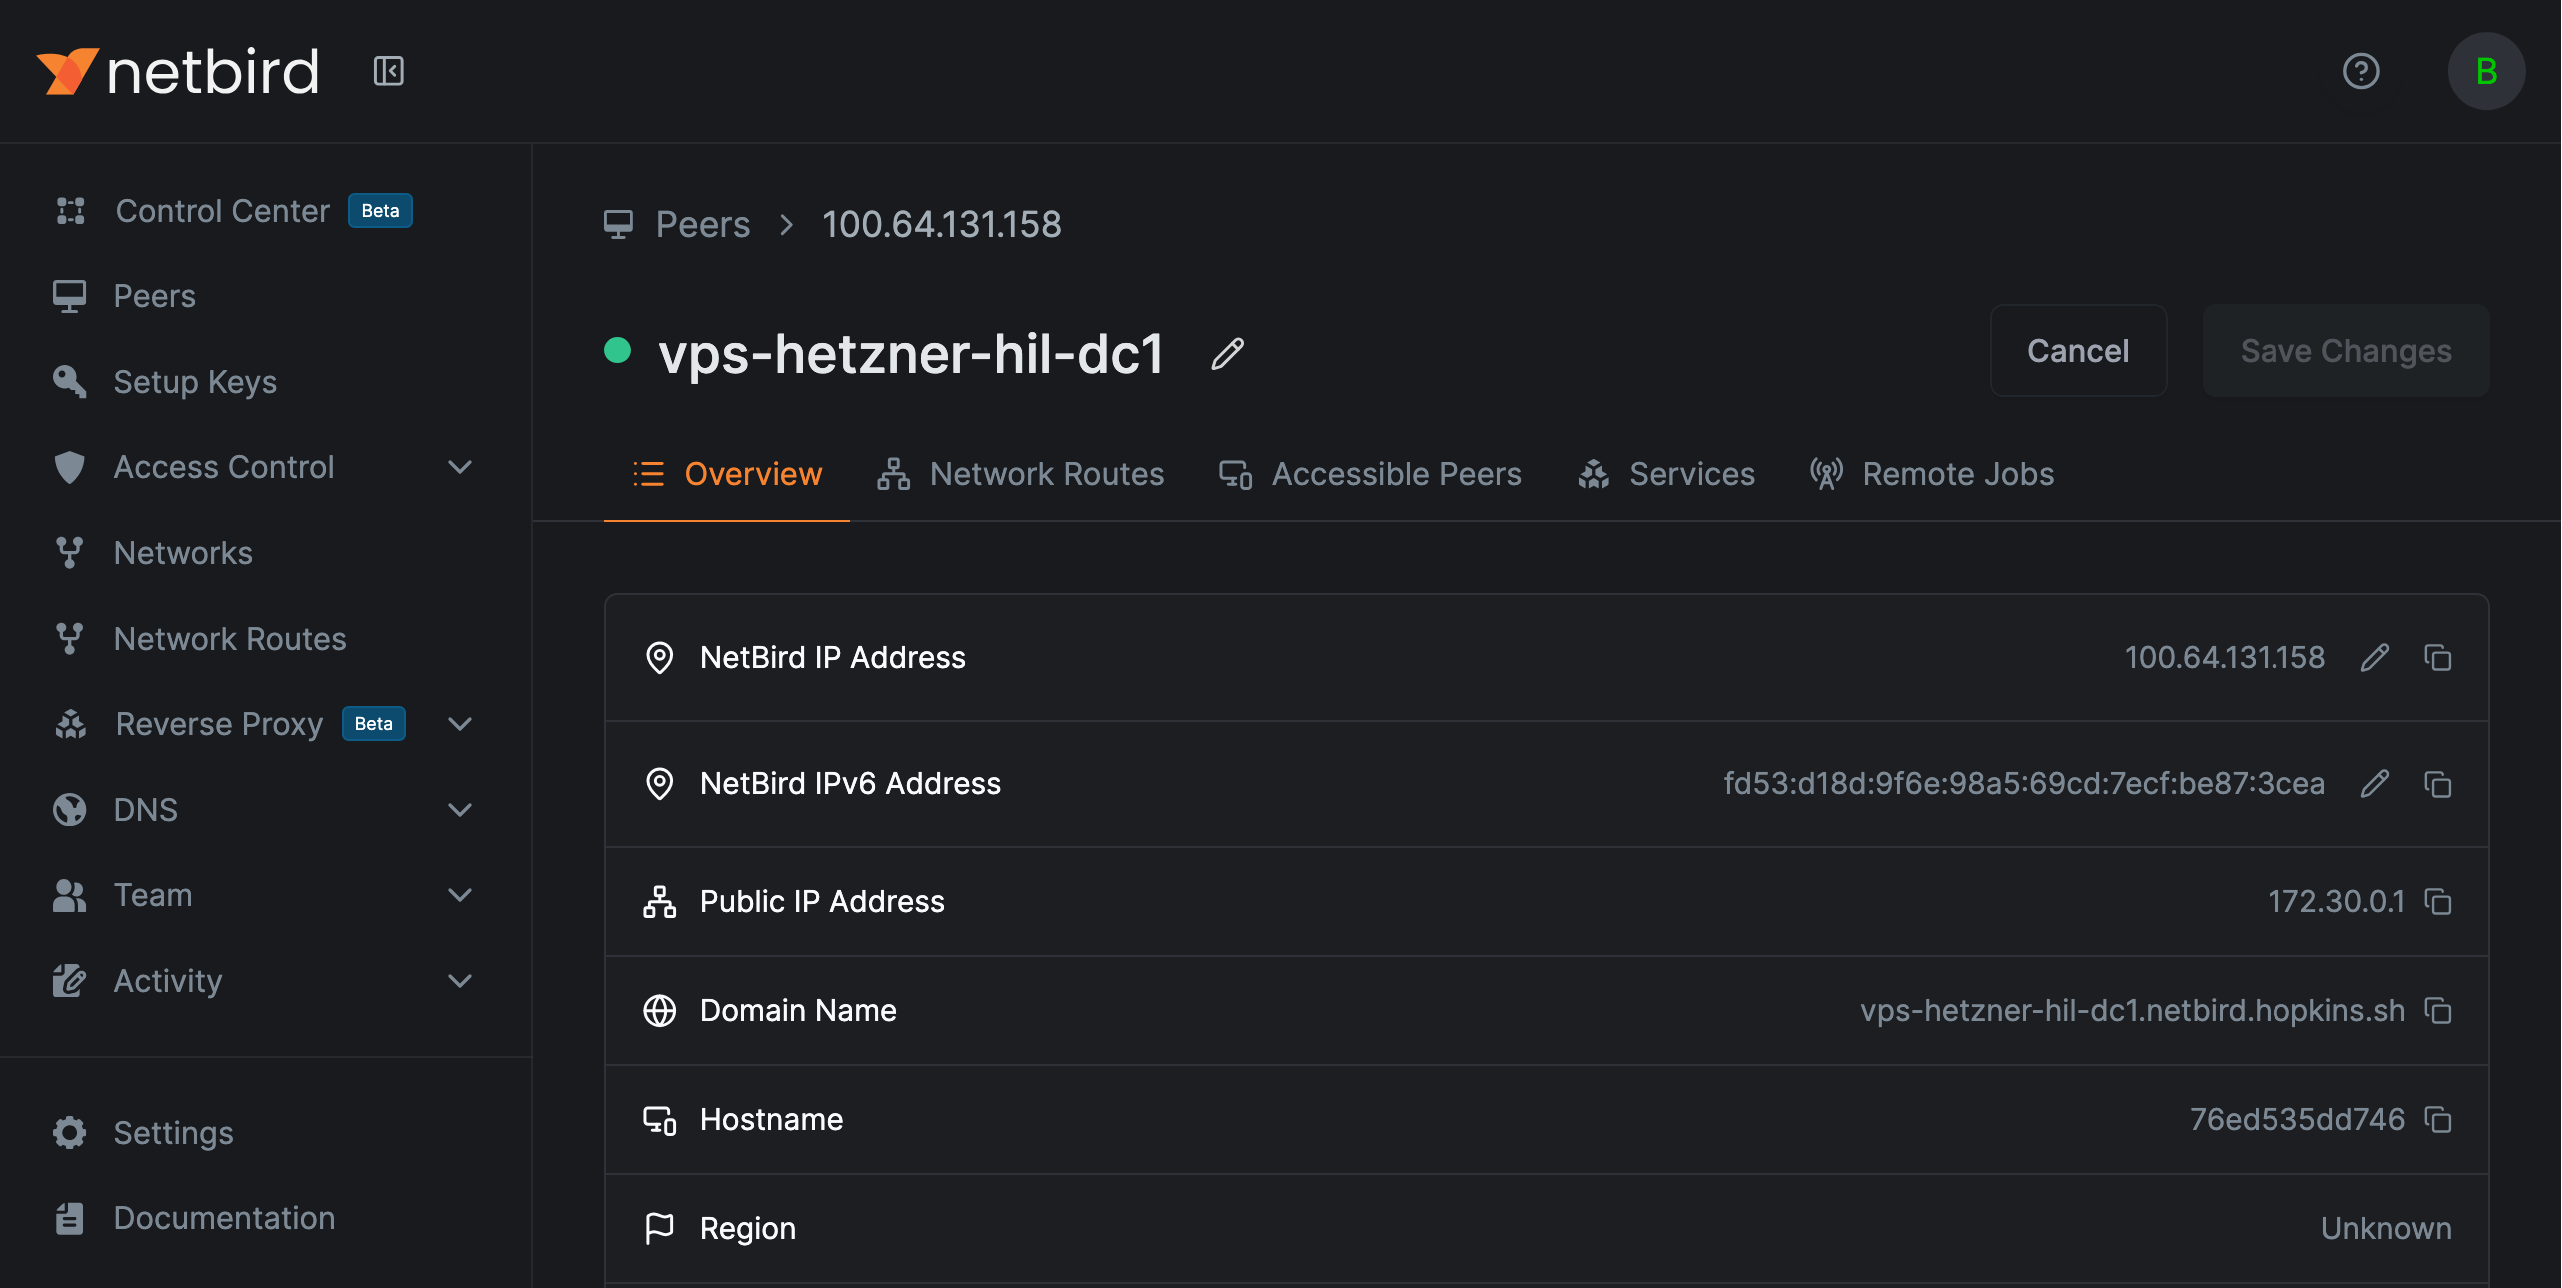
Task: Collapse the sidebar with the panel icon
Action: (x=388, y=71)
